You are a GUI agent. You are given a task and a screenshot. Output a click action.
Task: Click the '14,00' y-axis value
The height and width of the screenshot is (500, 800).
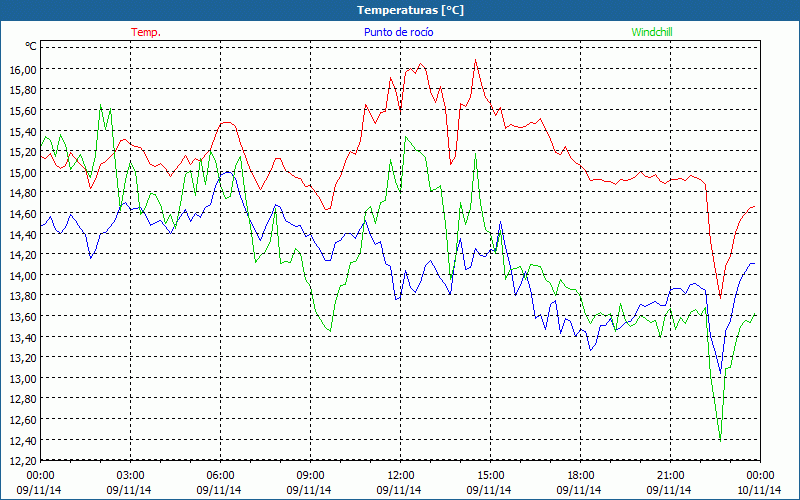click(23, 276)
